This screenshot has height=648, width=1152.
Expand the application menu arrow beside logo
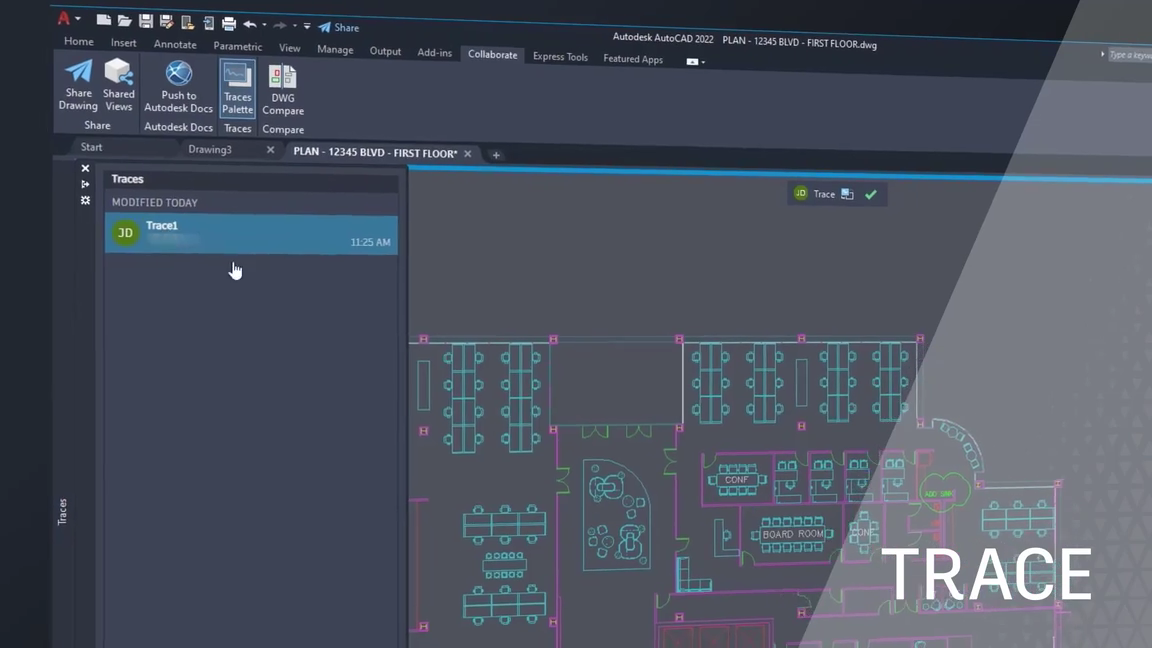77,19
